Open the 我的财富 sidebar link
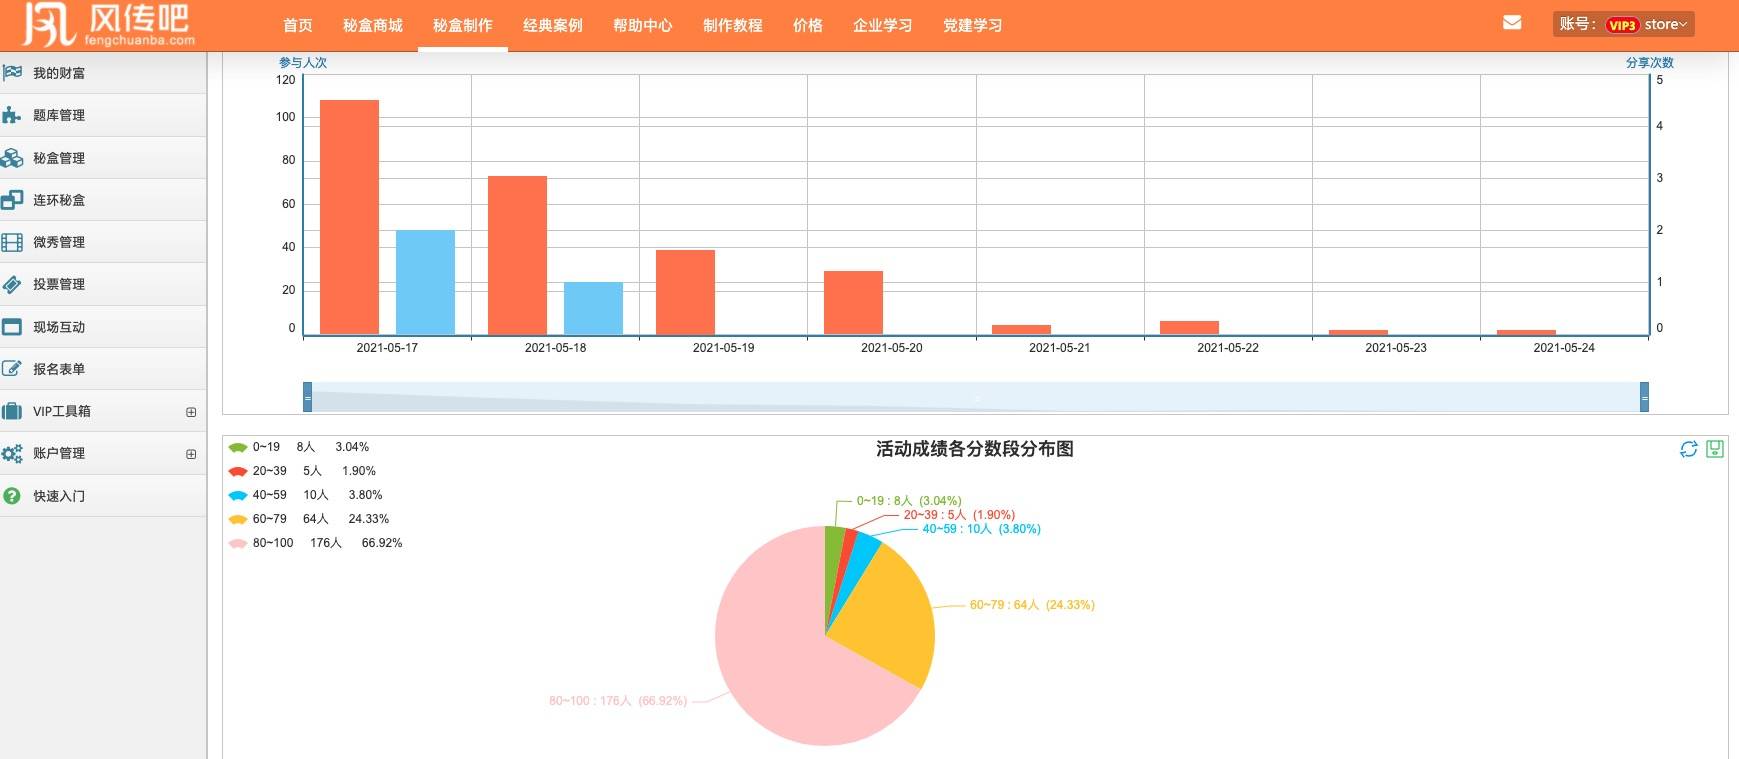 click(x=59, y=73)
